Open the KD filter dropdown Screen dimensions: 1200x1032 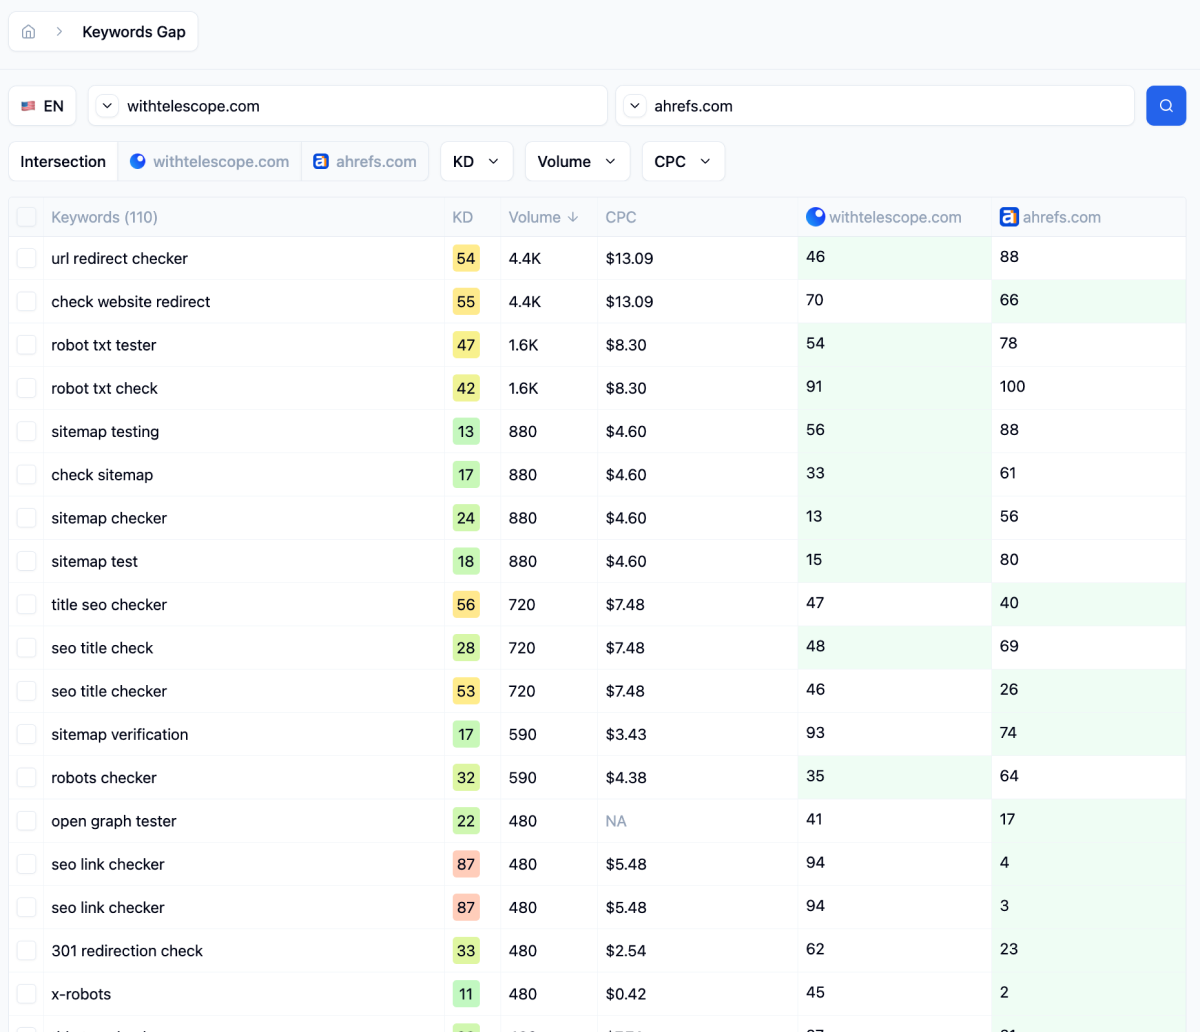476,162
